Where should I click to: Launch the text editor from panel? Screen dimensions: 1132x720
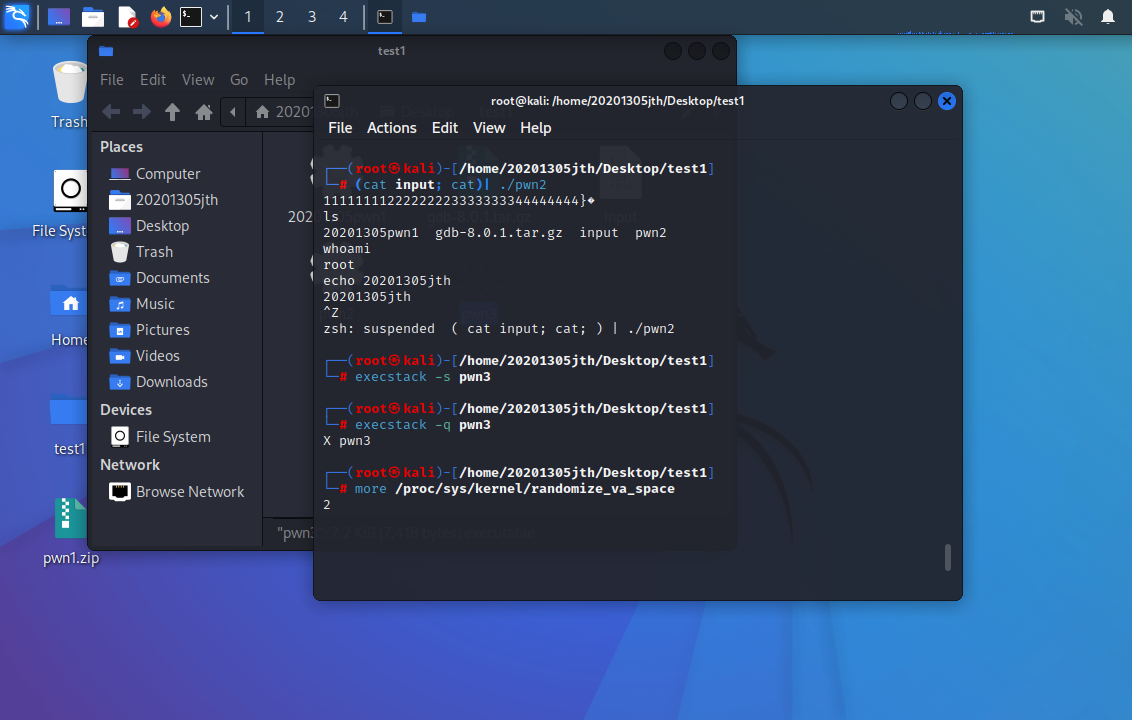pos(127,17)
